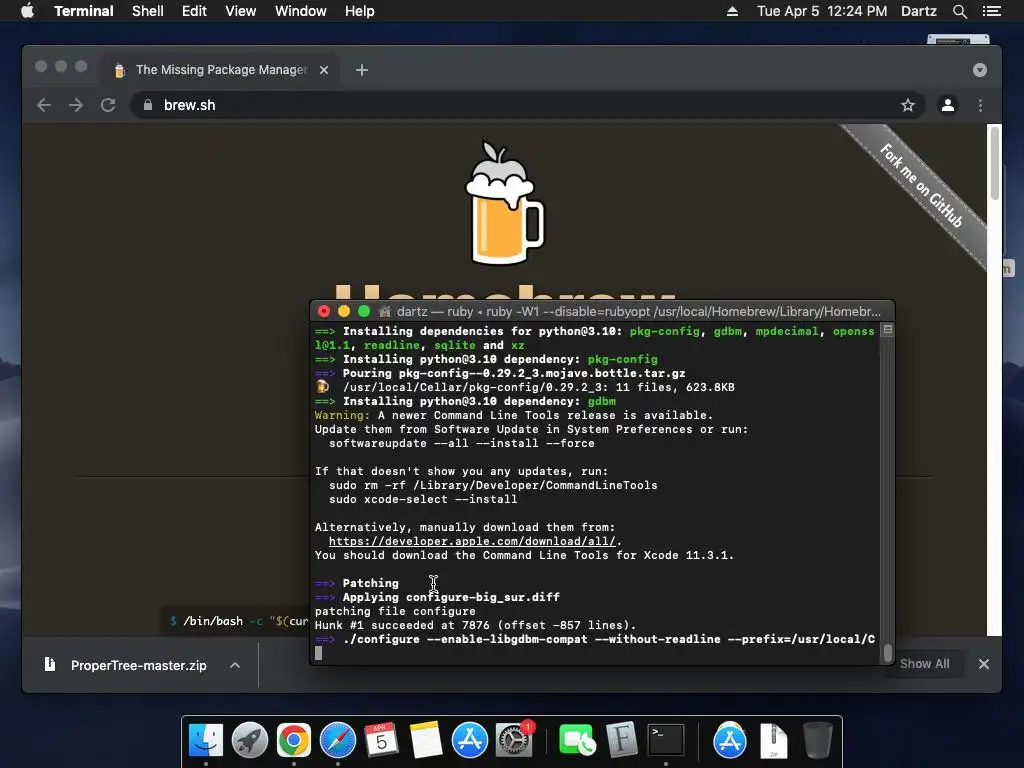Click 'sudo xcode-select --install' line in Terminal
1024x768 pixels.
tap(423, 499)
